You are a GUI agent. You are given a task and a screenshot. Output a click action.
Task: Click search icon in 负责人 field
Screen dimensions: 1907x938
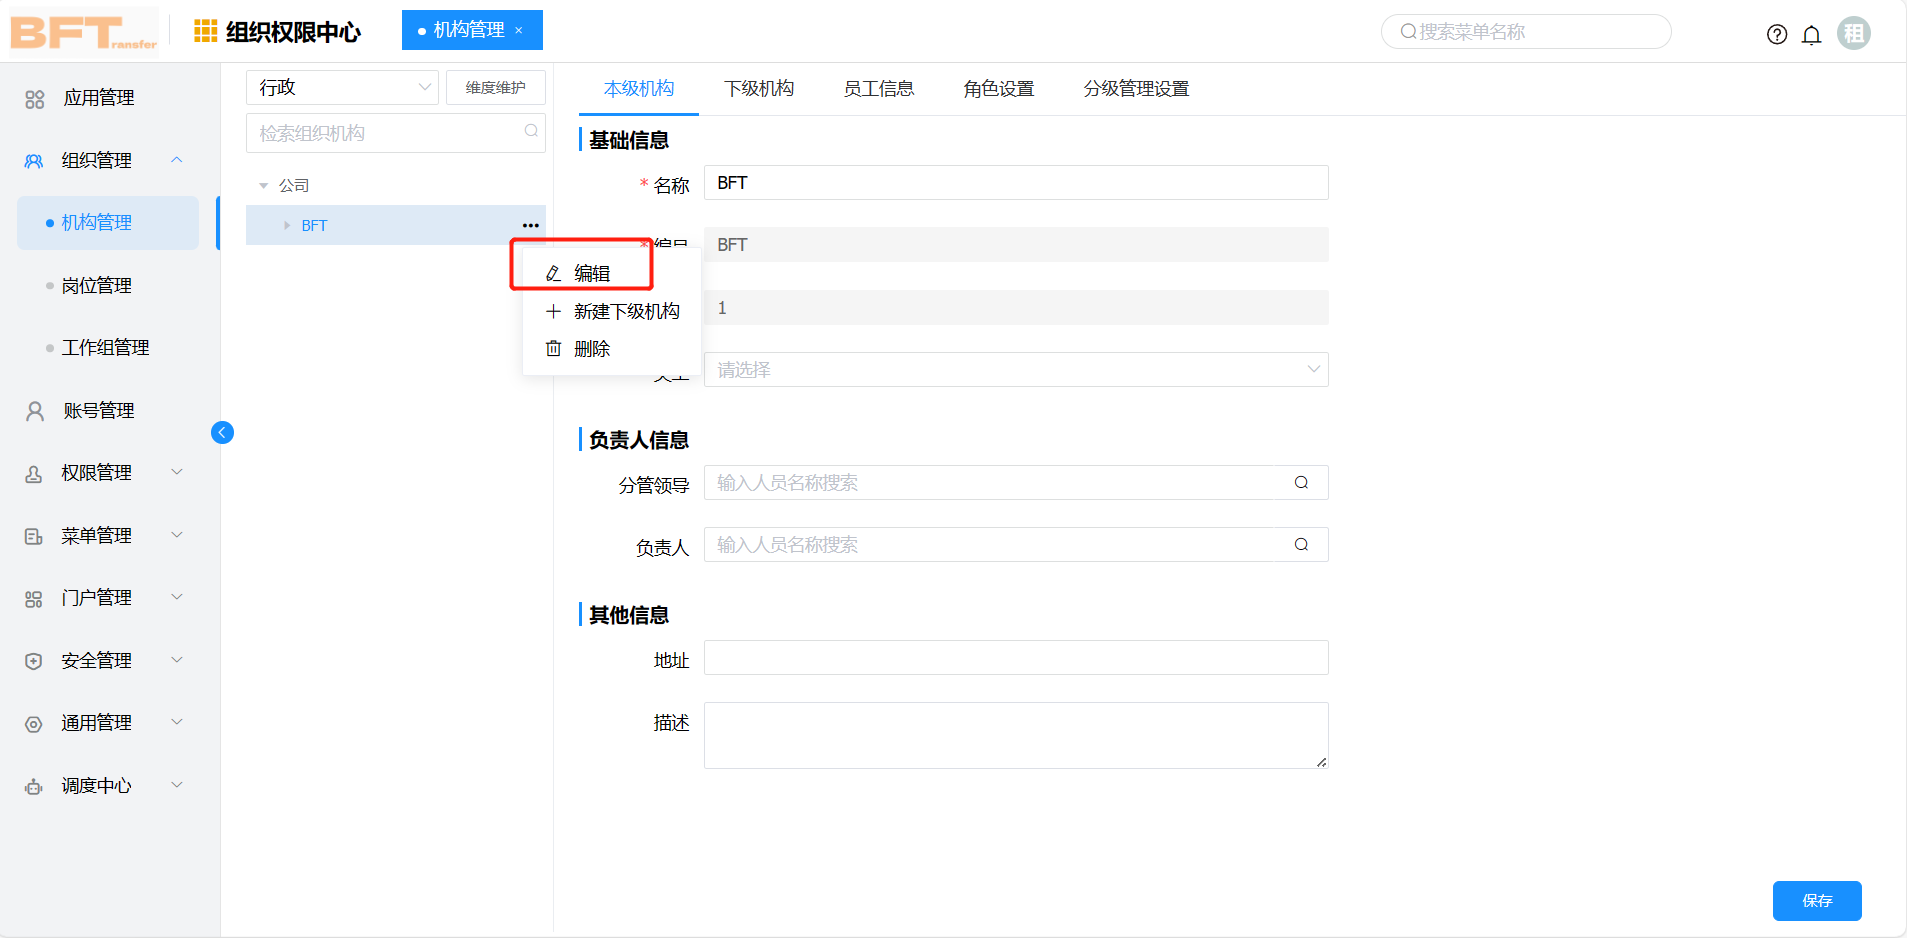coord(1301,545)
